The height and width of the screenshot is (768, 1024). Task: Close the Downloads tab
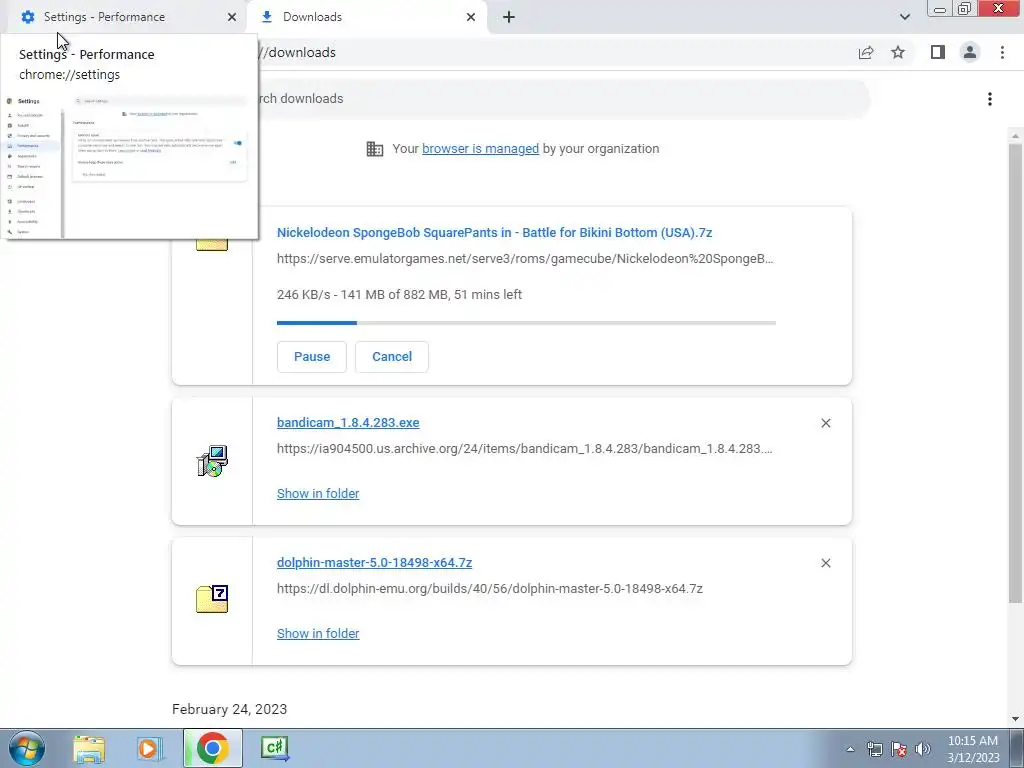[x=471, y=17]
